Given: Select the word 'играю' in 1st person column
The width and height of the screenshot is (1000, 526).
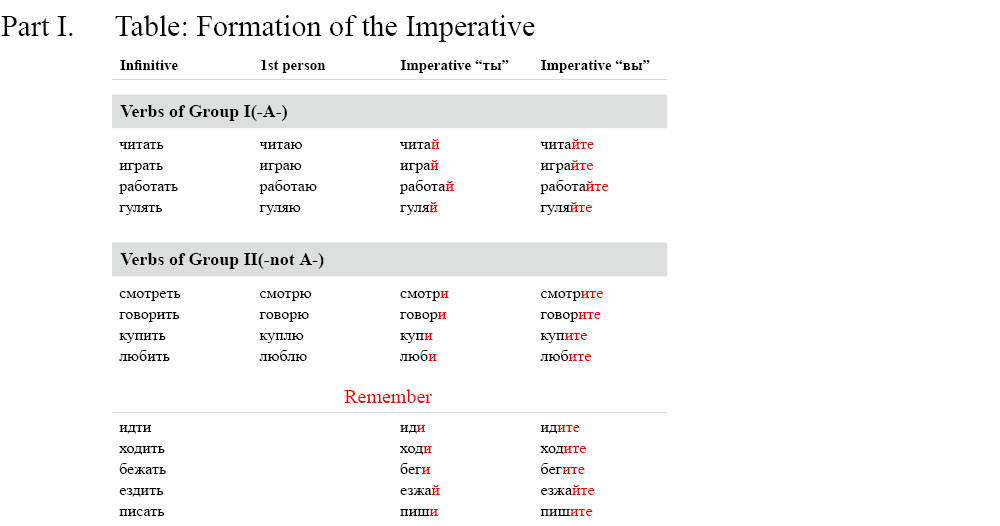Looking at the screenshot, I should (280, 166).
